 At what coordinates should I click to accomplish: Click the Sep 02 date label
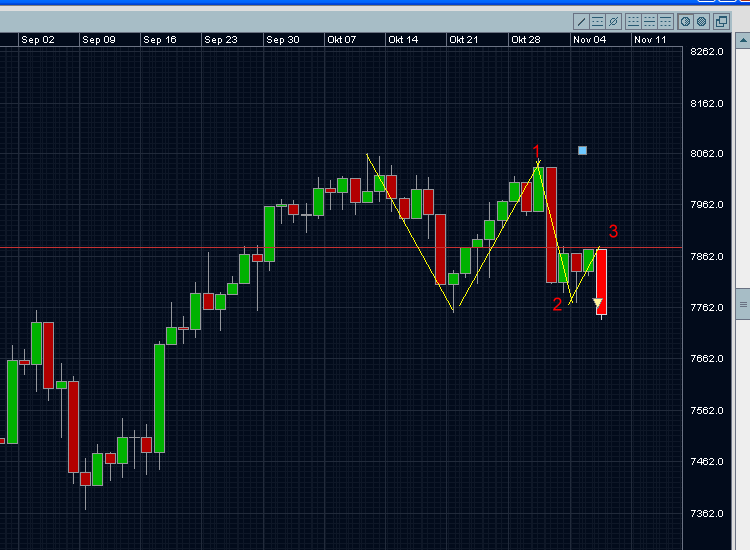point(38,40)
